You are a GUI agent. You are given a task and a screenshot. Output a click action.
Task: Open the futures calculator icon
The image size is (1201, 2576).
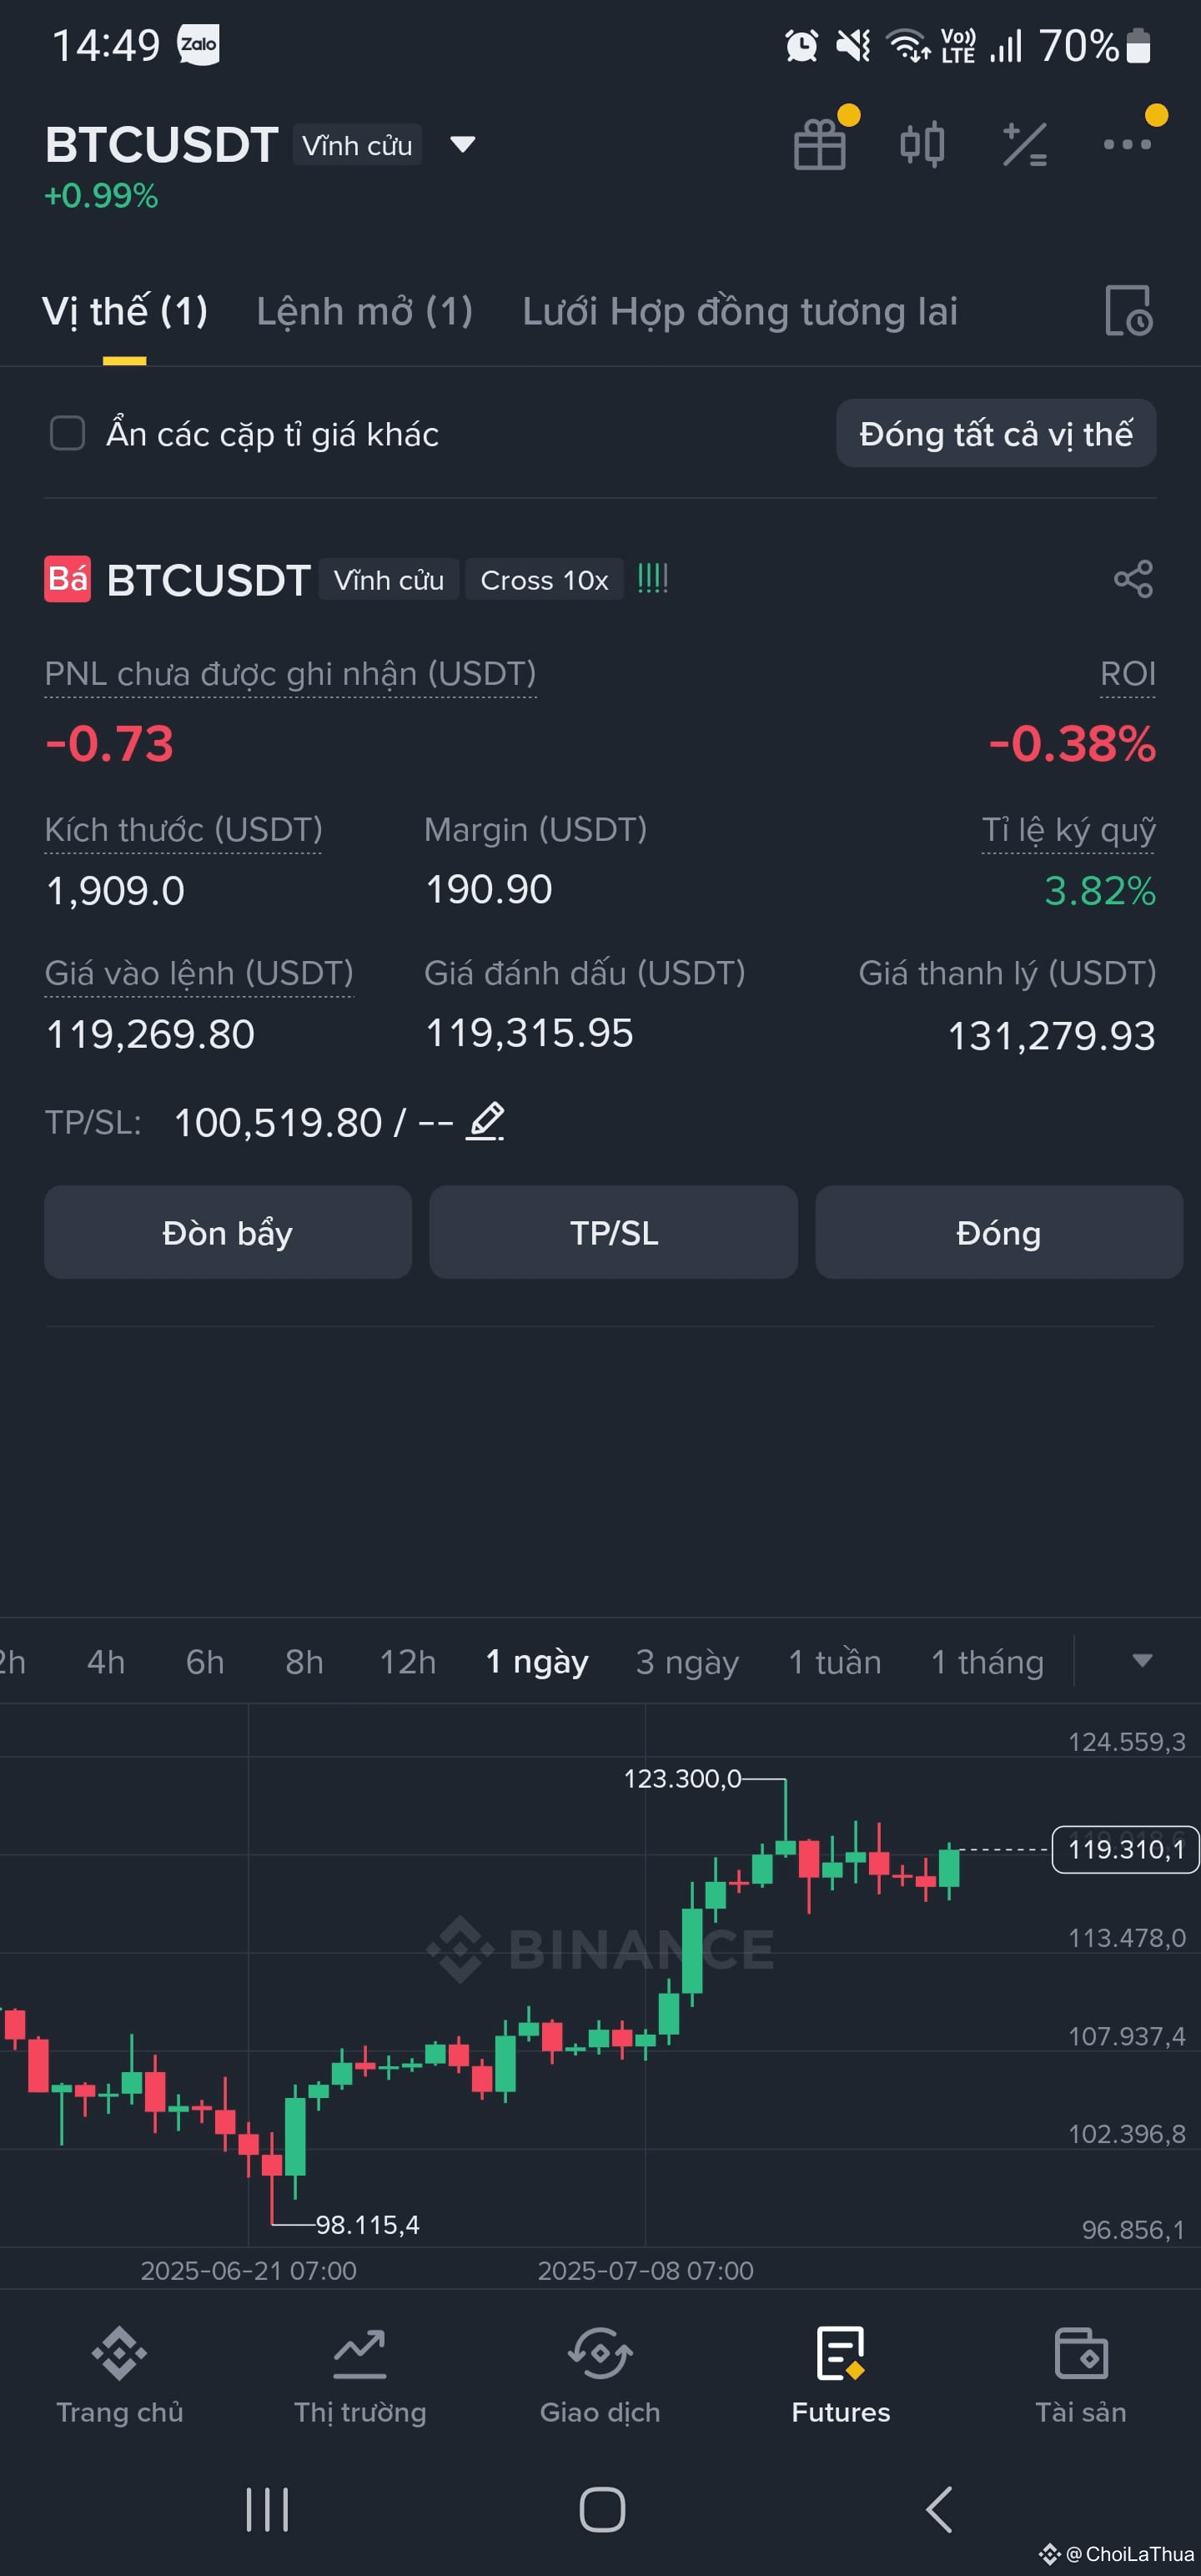[1025, 144]
